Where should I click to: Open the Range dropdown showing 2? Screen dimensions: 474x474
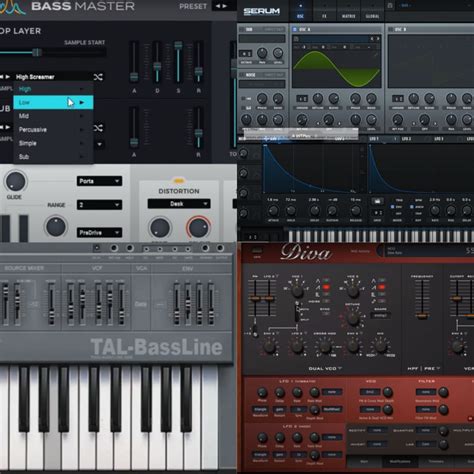click(99, 205)
